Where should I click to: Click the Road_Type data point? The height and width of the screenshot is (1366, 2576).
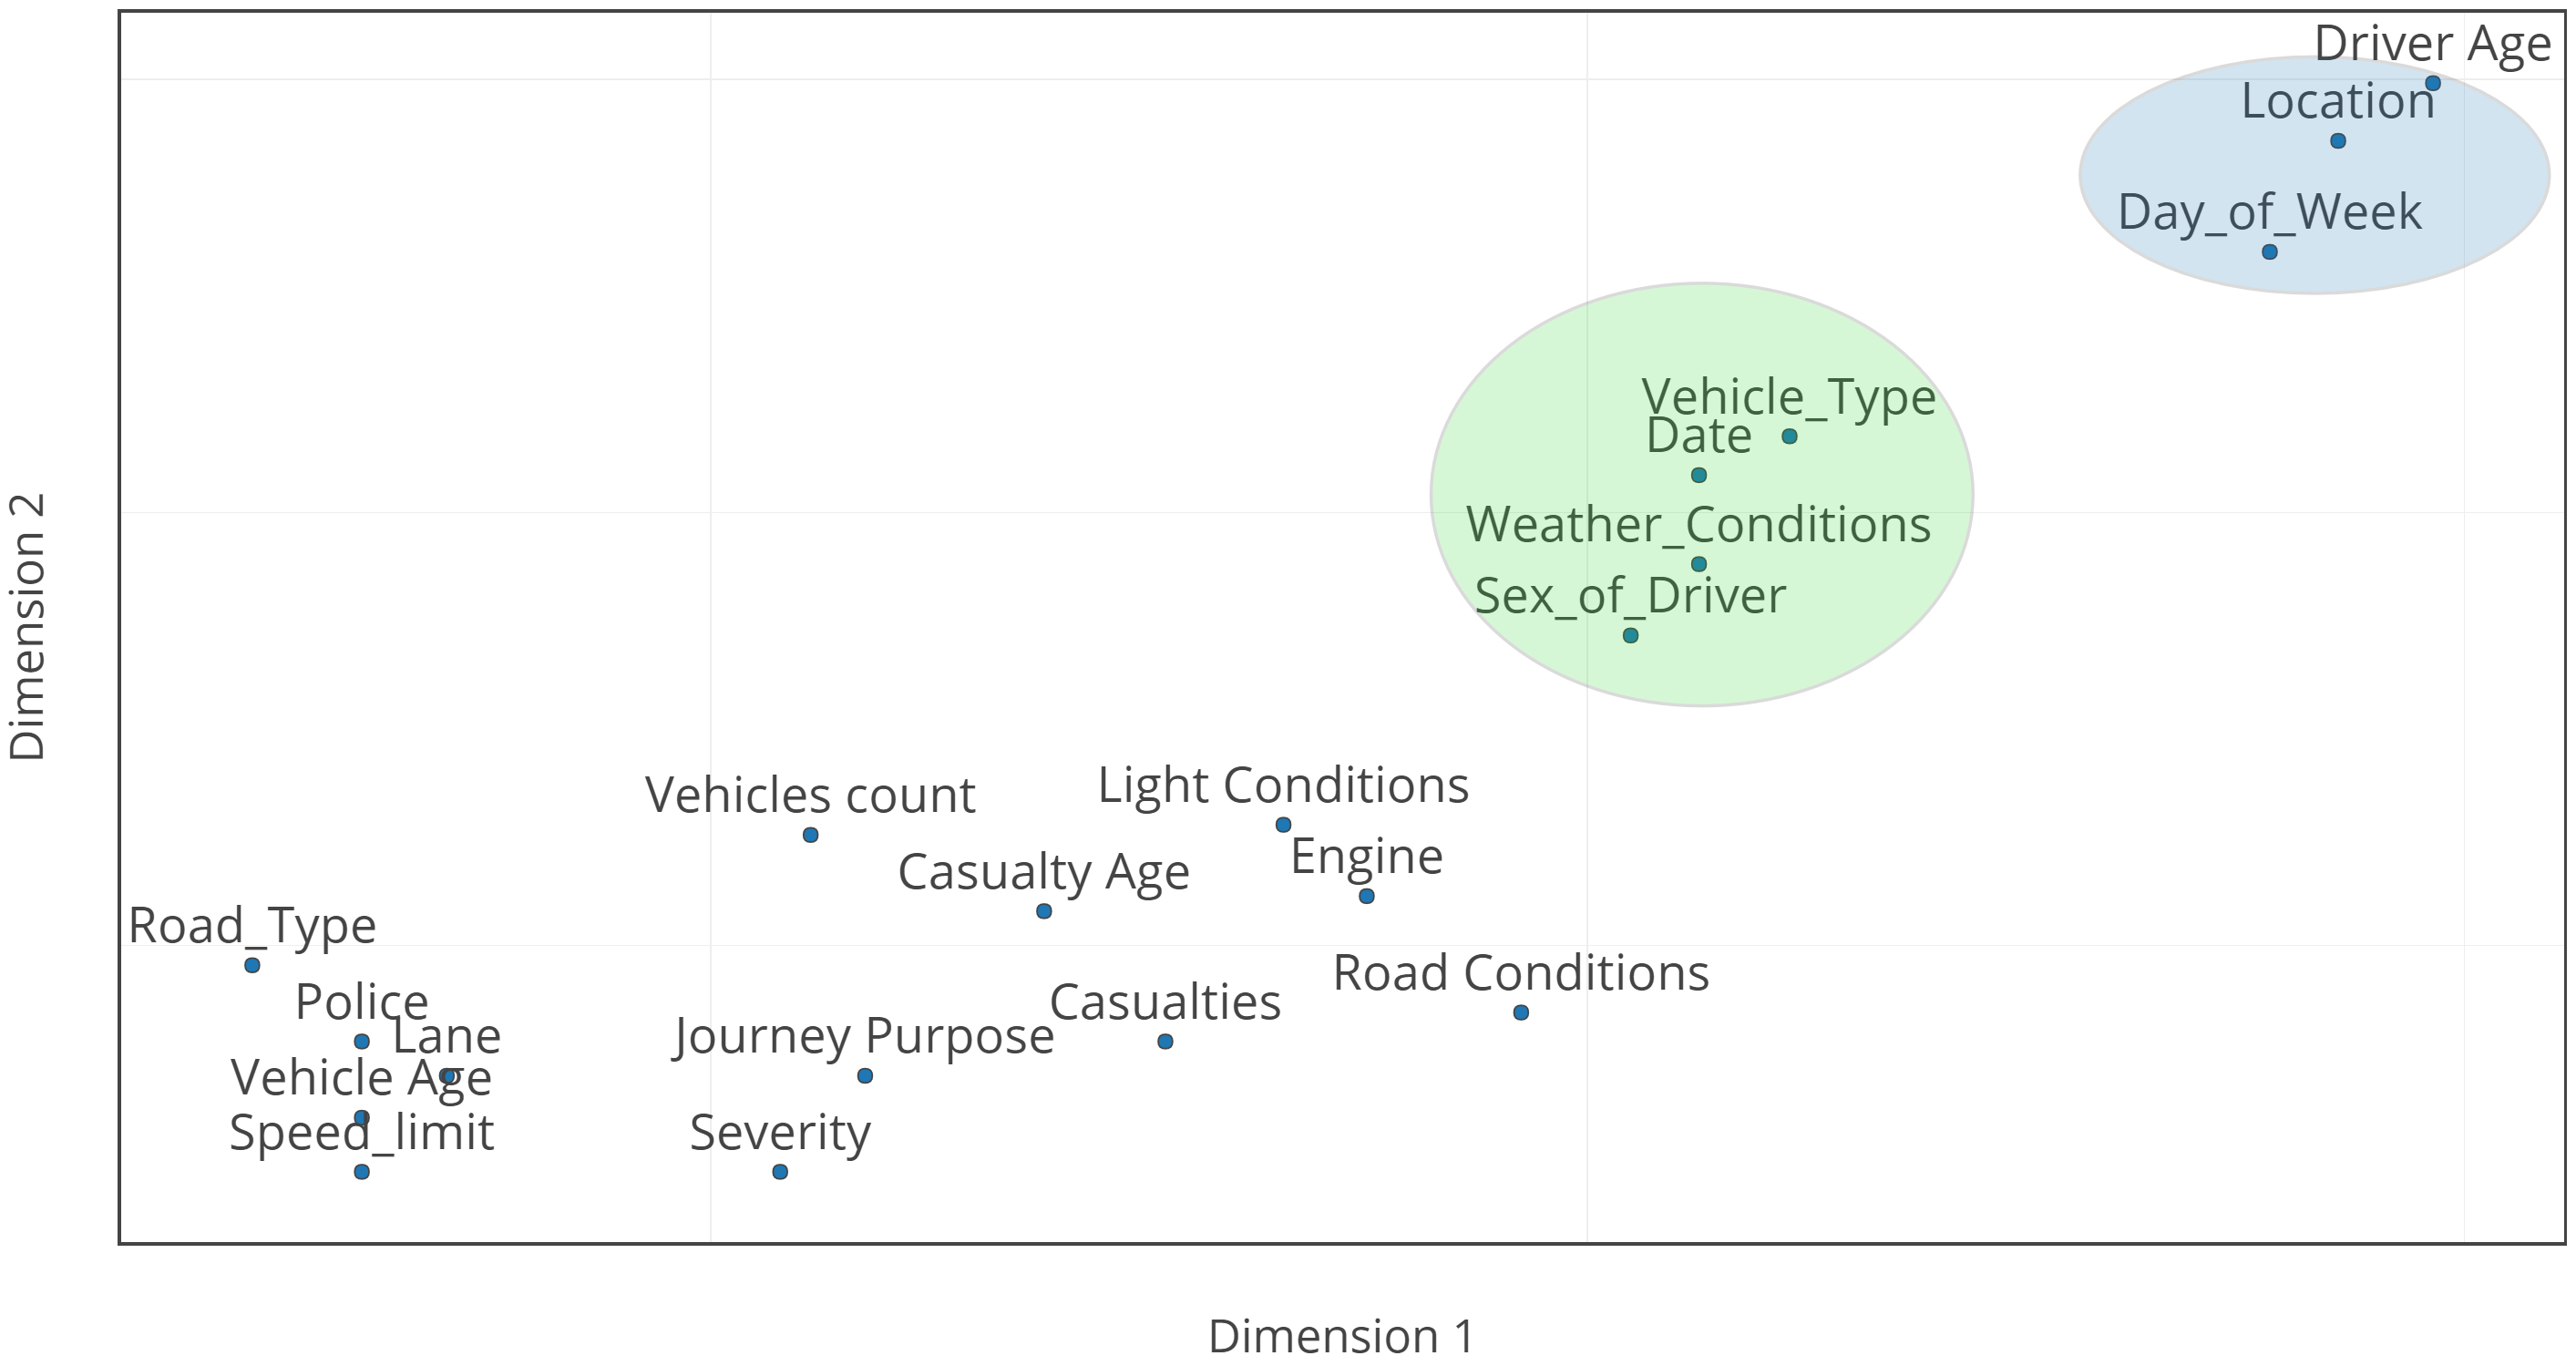(252, 965)
